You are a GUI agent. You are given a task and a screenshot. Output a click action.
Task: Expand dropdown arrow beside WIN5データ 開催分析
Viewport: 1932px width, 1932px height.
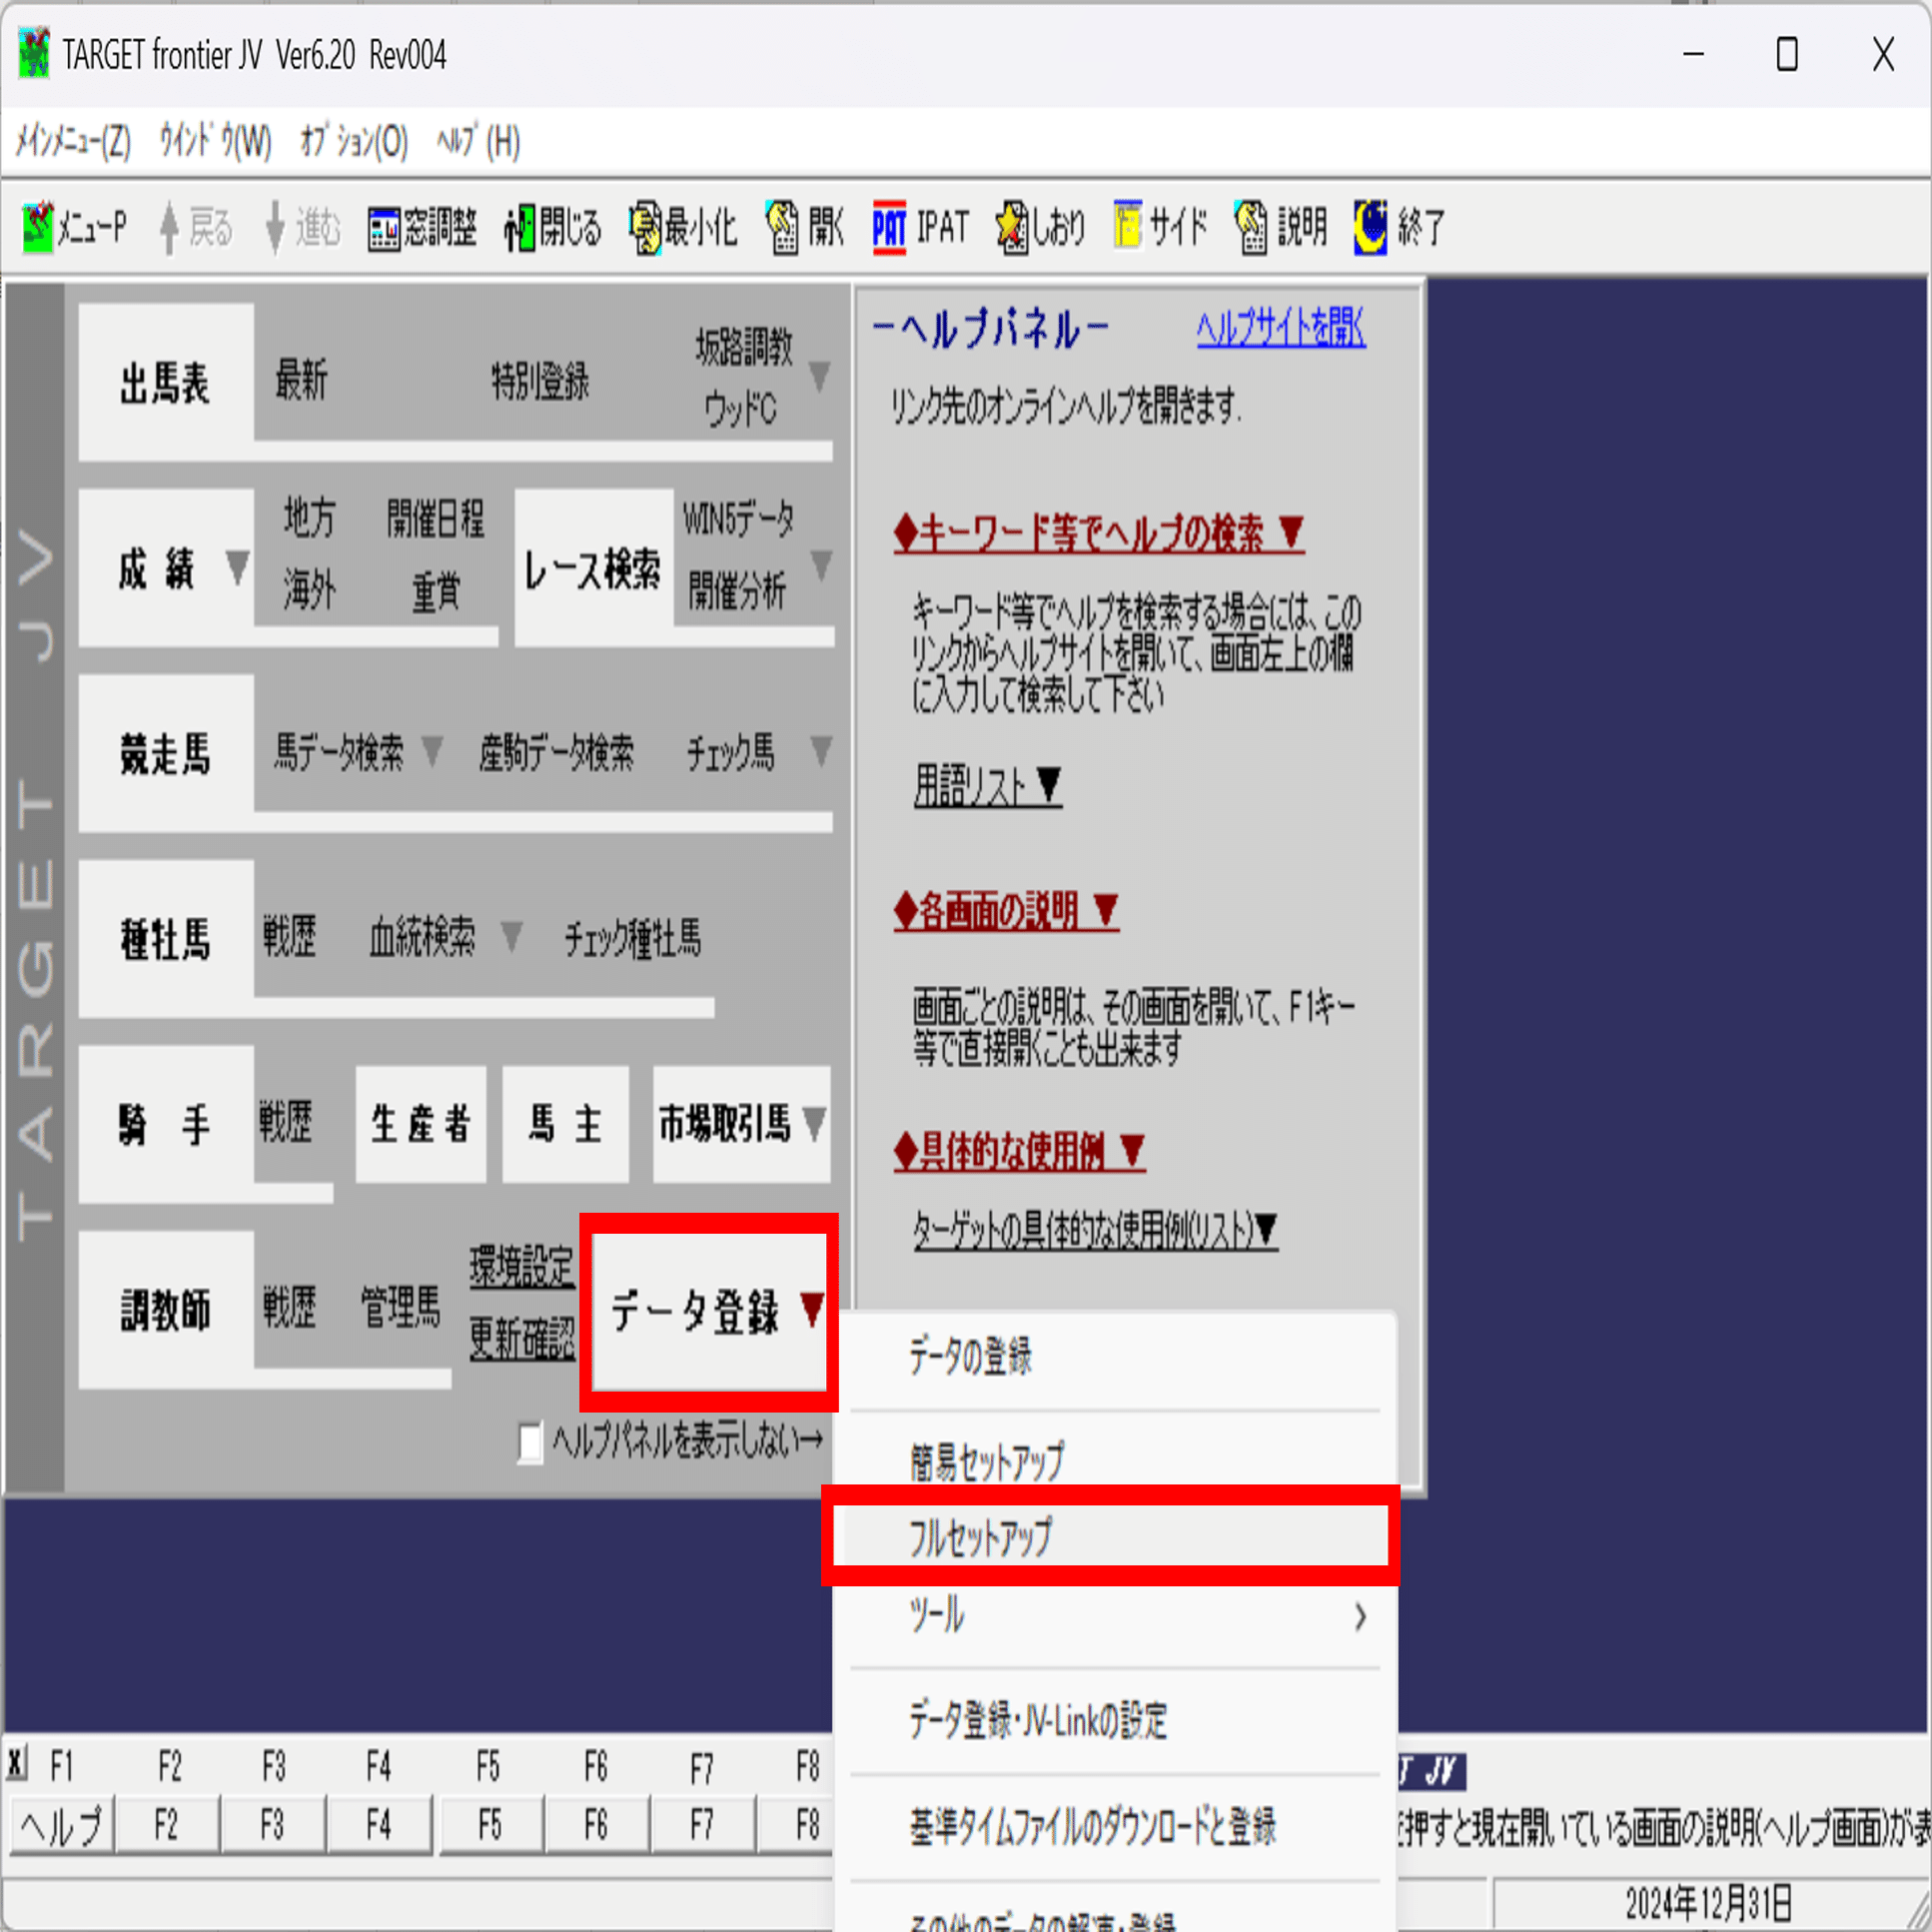point(821,565)
